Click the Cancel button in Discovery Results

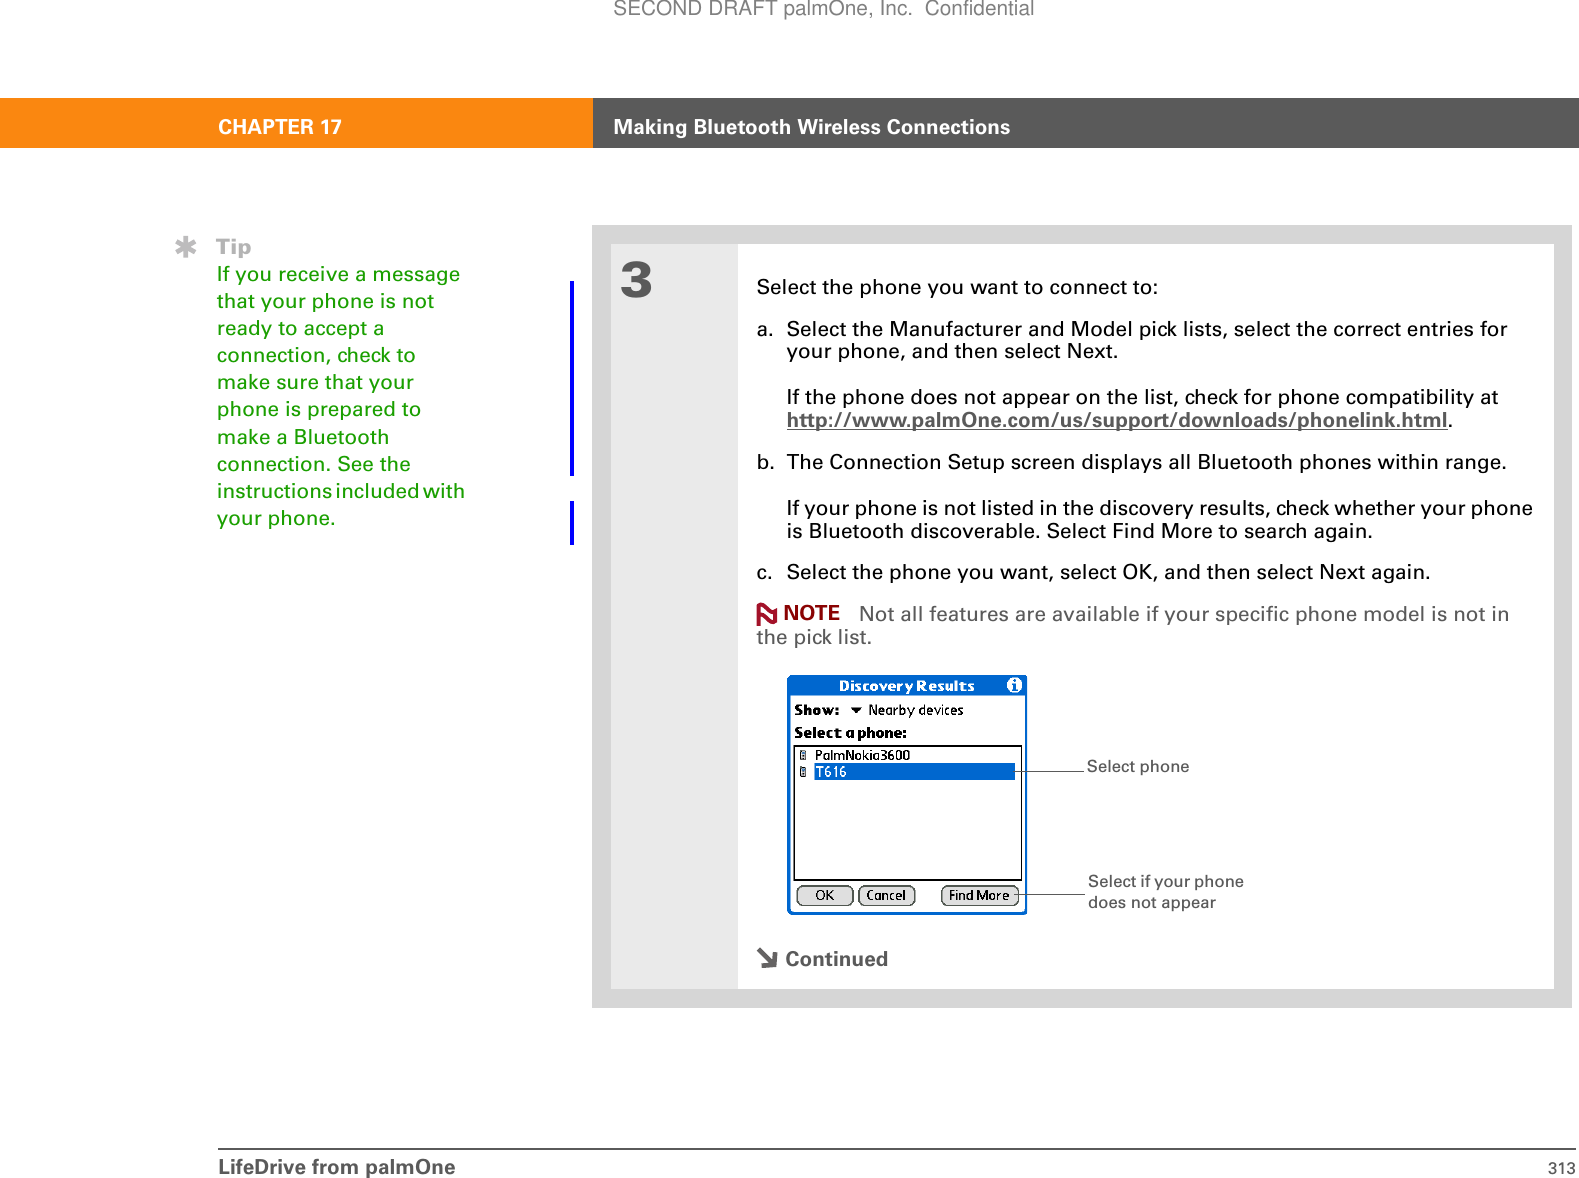(886, 896)
